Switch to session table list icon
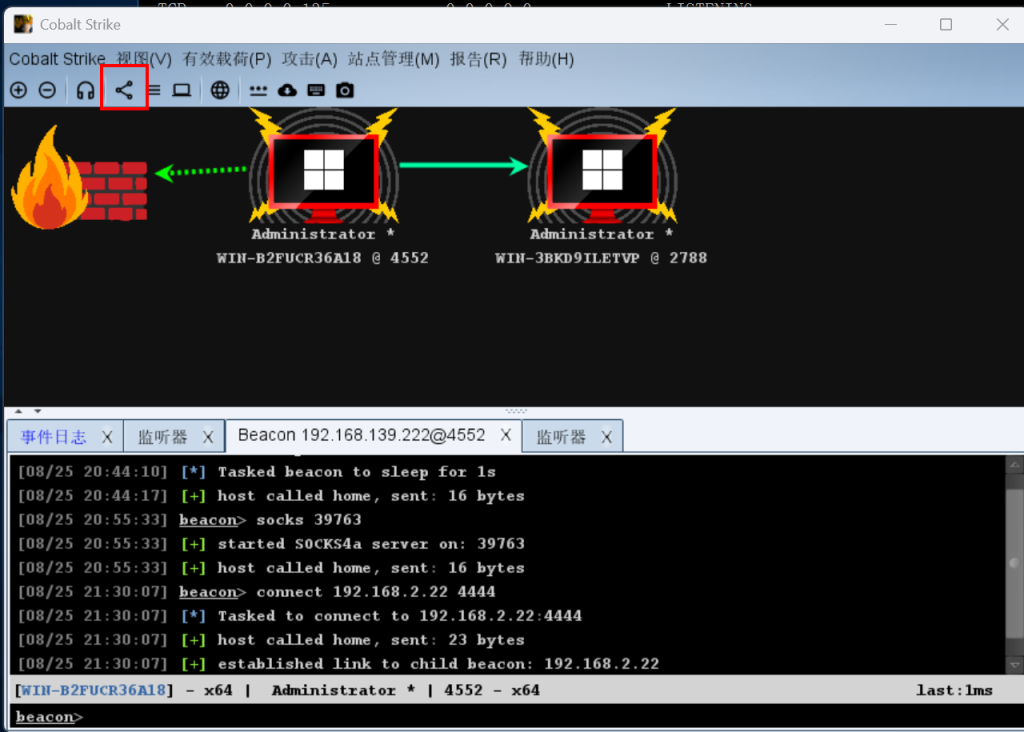The height and width of the screenshot is (732, 1024). click(x=155, y=90)
